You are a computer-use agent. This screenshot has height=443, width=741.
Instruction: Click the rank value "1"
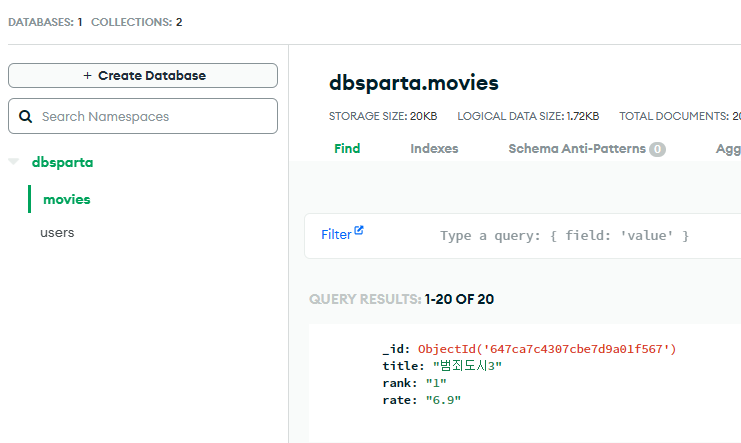436,383
